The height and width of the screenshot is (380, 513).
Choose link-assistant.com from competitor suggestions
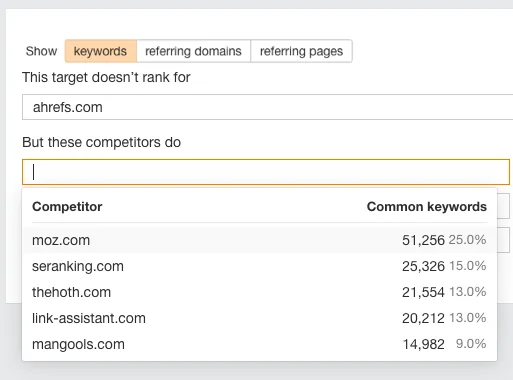coord(259,318)
